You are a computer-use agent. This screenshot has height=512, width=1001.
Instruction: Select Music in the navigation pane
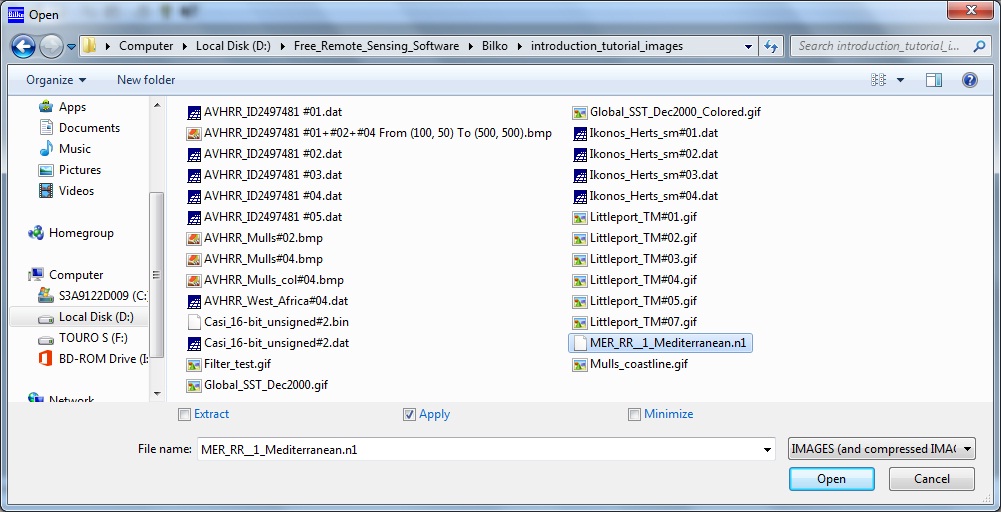pyautogui.click(x=75, y=149)
